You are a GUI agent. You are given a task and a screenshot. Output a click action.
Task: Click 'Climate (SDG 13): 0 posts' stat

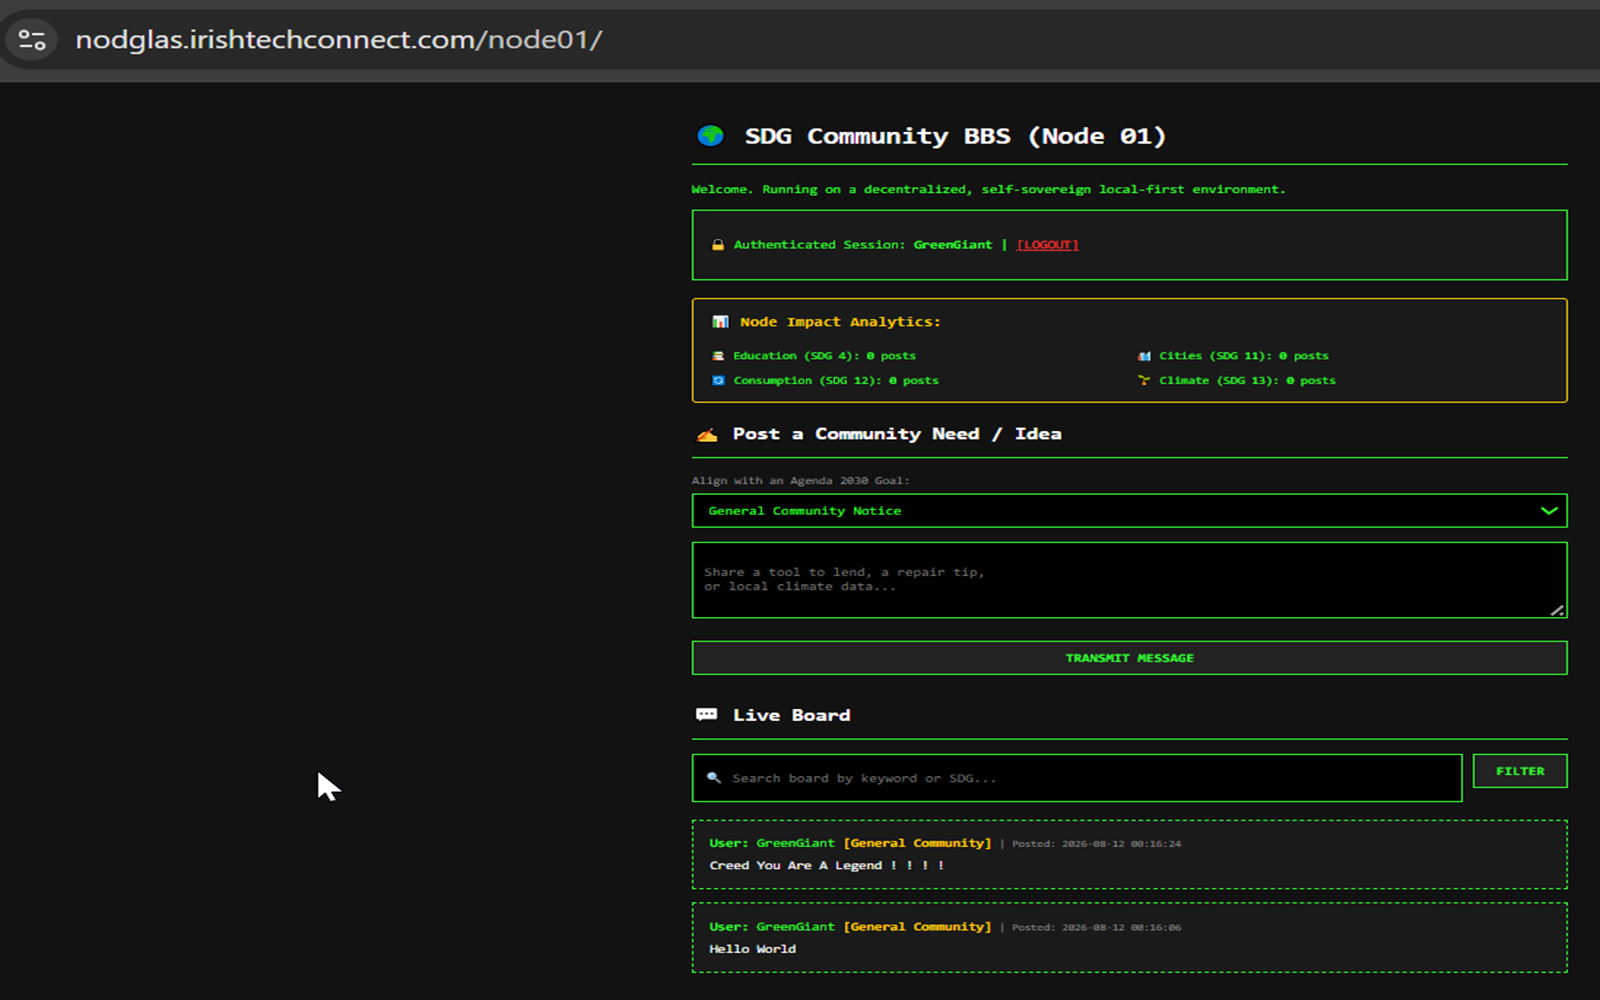(x=1247, y=381)
